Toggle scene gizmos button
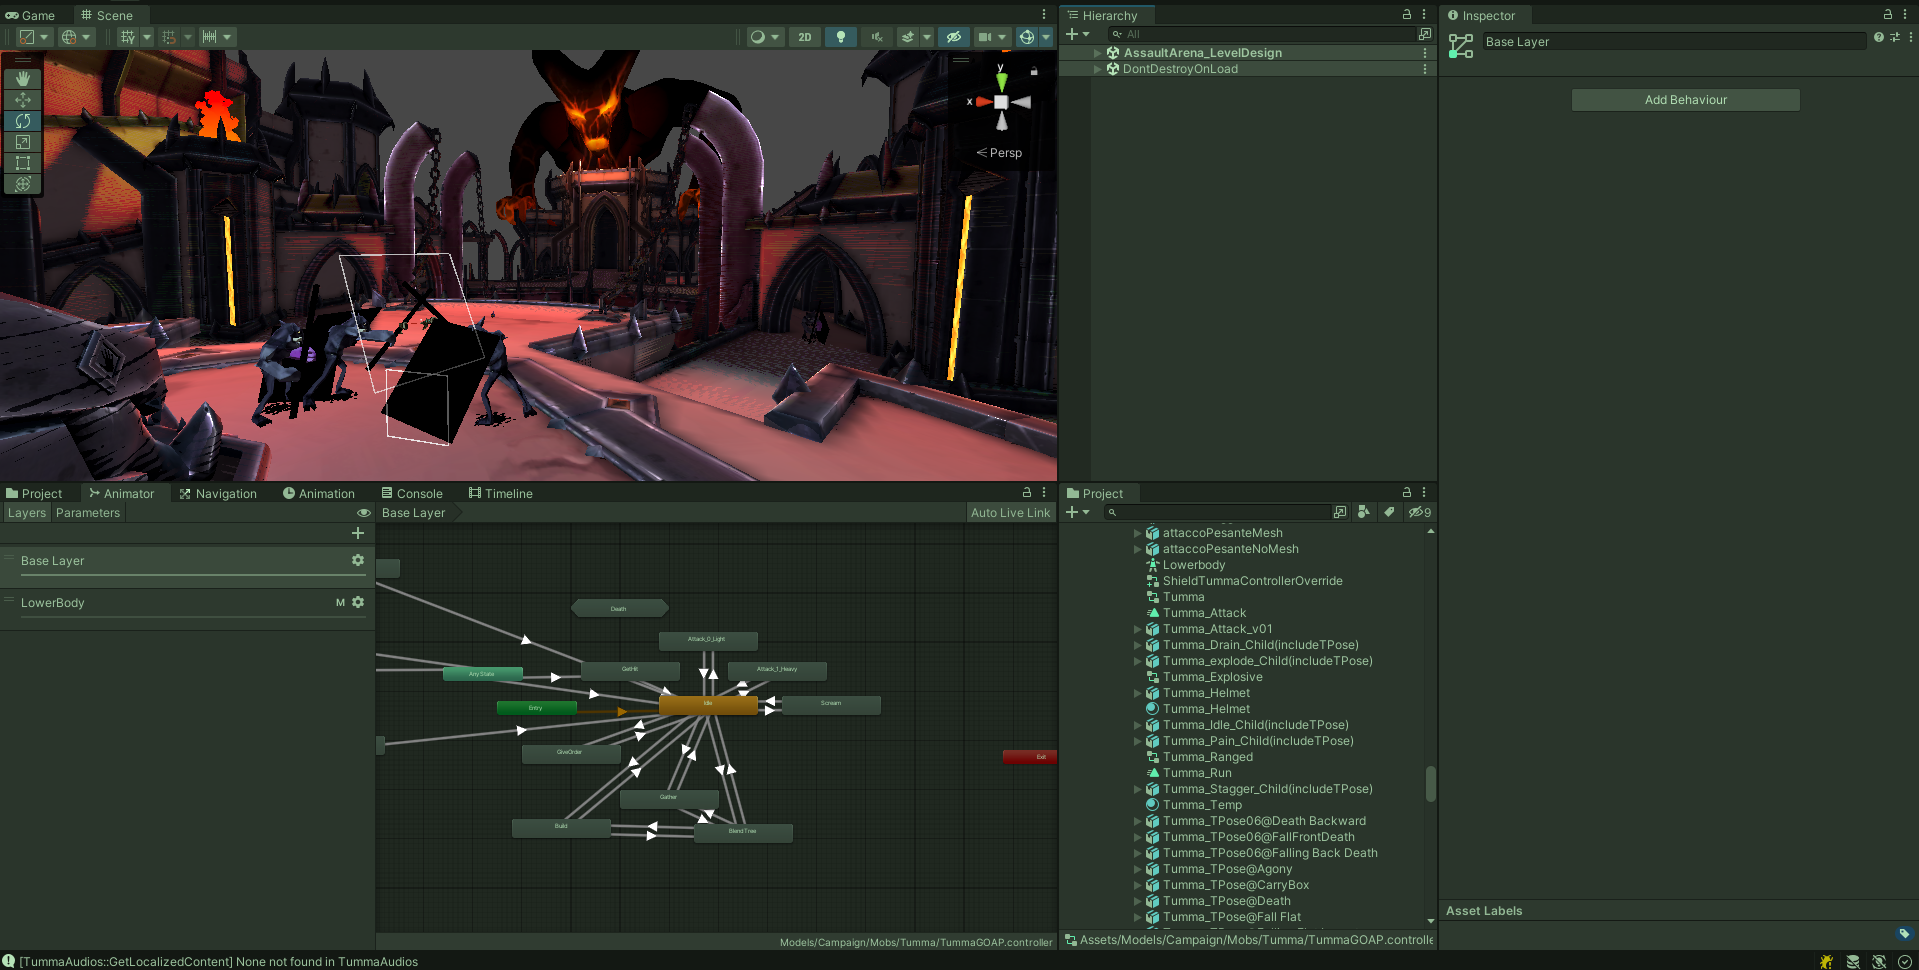1919x970 pixels. (1027, 37)
